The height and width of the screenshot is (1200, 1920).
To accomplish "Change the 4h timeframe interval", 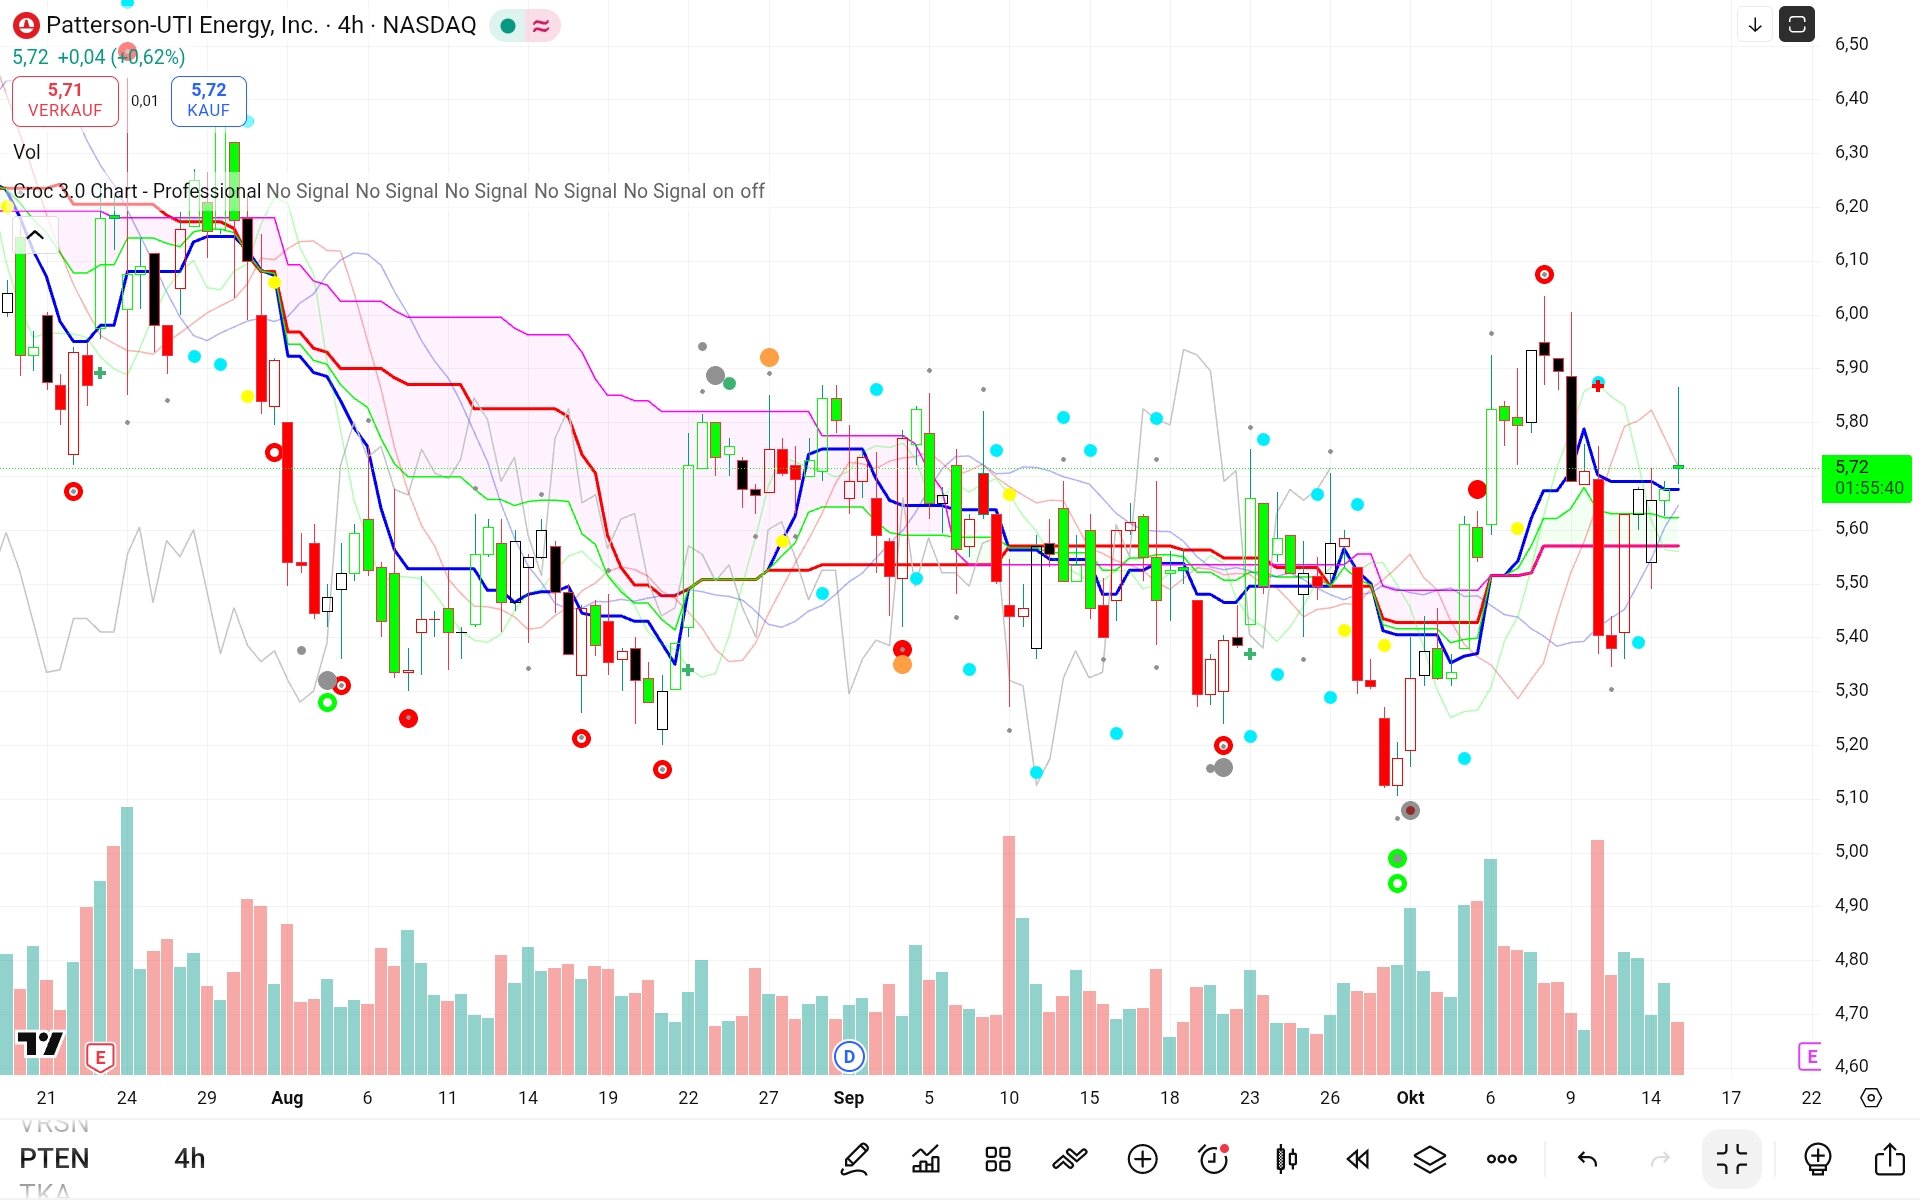I will pos(189,1158).
